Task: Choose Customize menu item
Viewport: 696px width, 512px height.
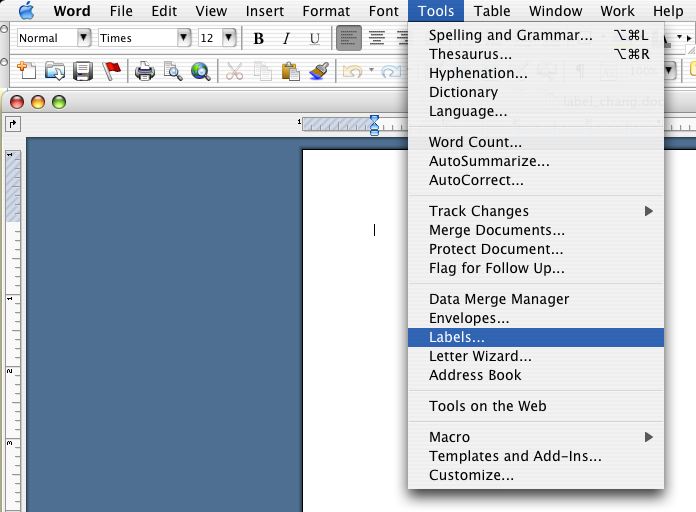Action: (536, 476)
